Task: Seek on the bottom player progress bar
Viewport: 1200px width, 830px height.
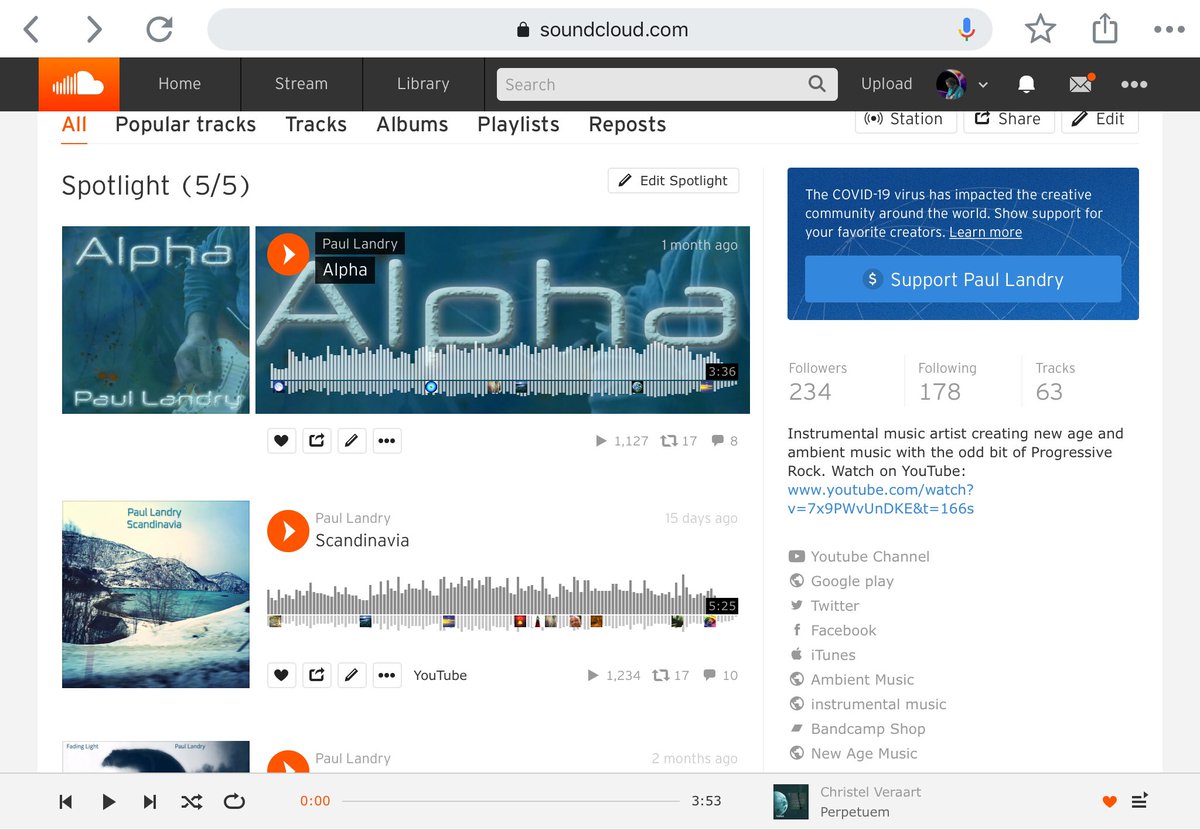Action: [x=510, y=801]
